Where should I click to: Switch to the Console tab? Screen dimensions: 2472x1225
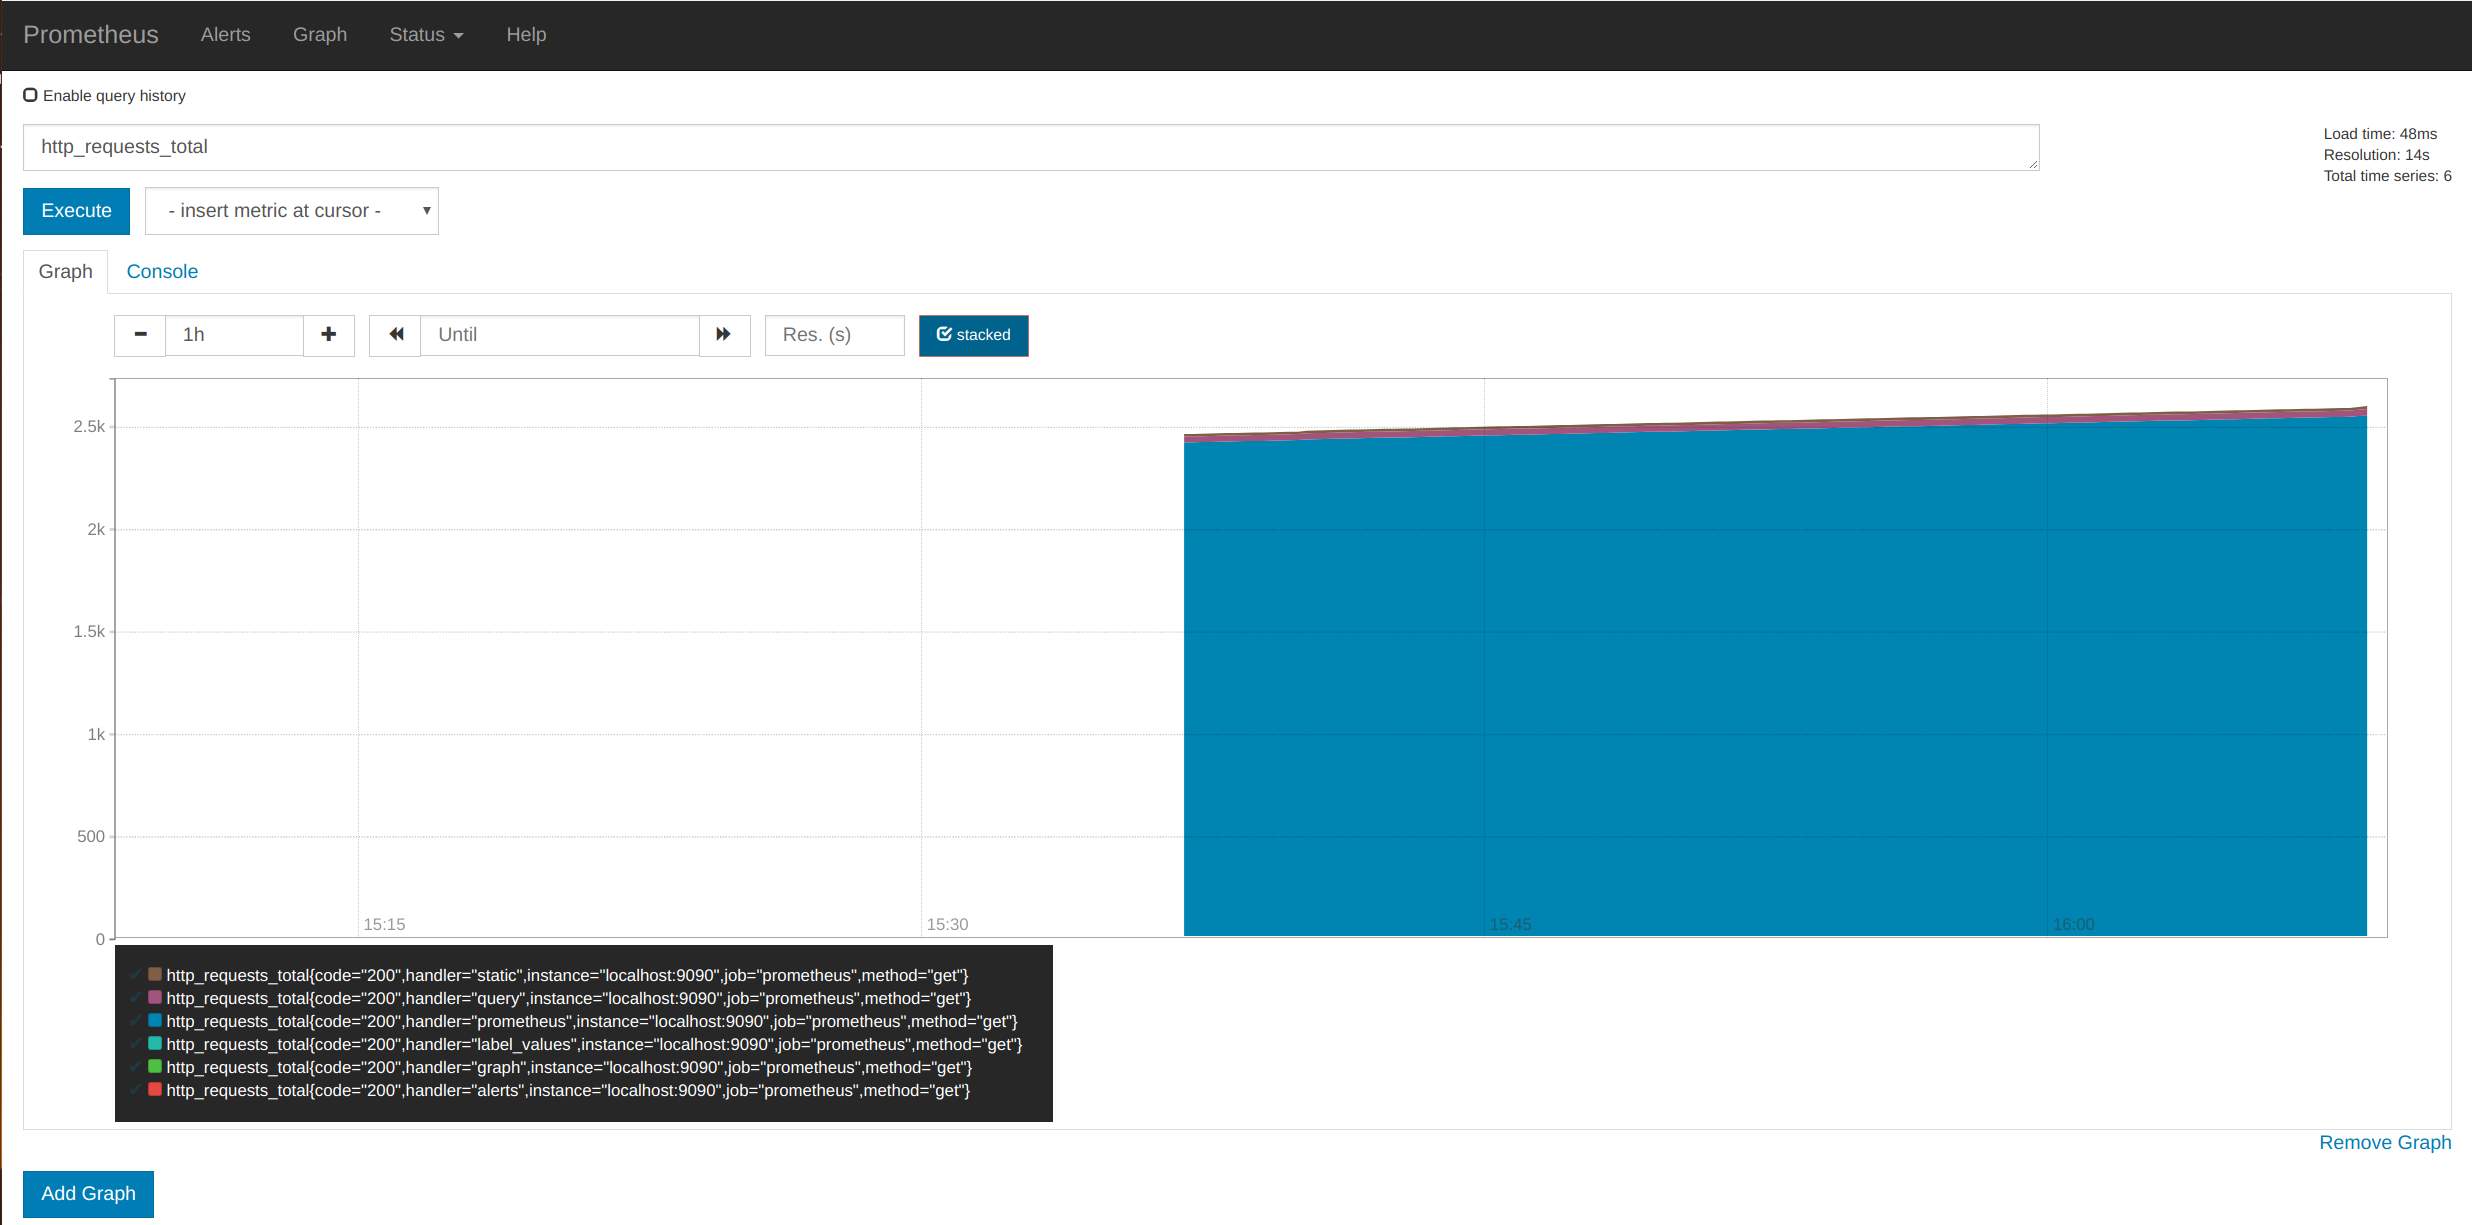162,272
